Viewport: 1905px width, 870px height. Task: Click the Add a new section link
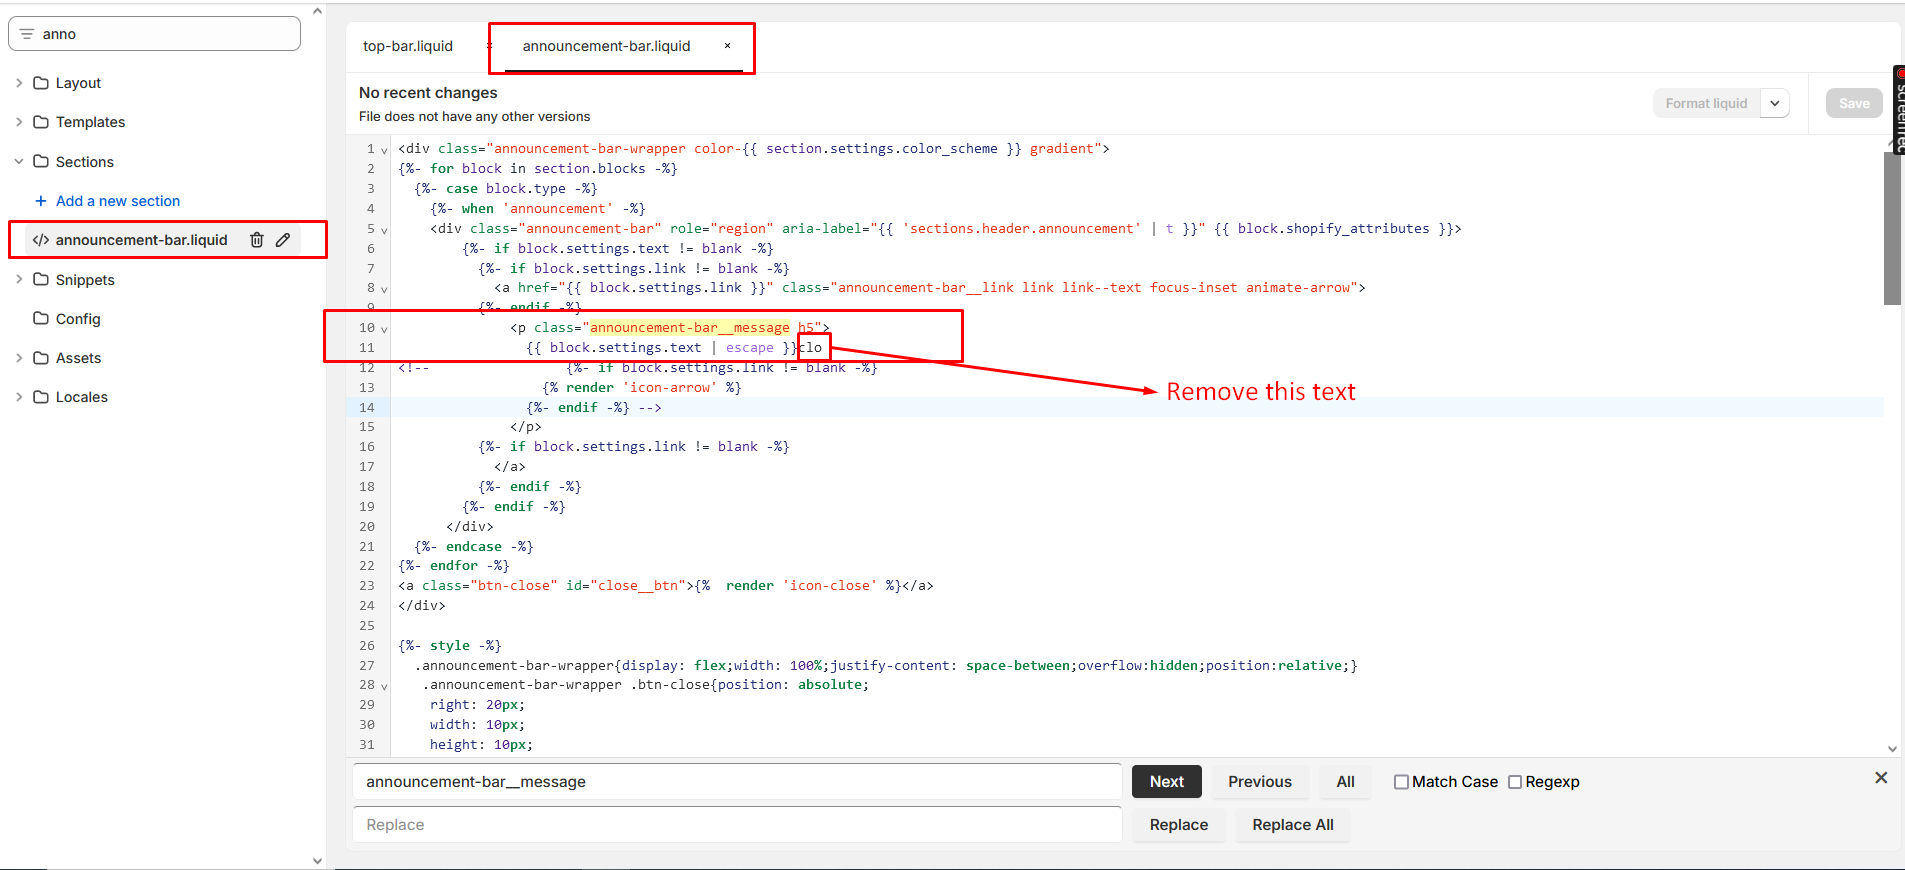point(118,201)
